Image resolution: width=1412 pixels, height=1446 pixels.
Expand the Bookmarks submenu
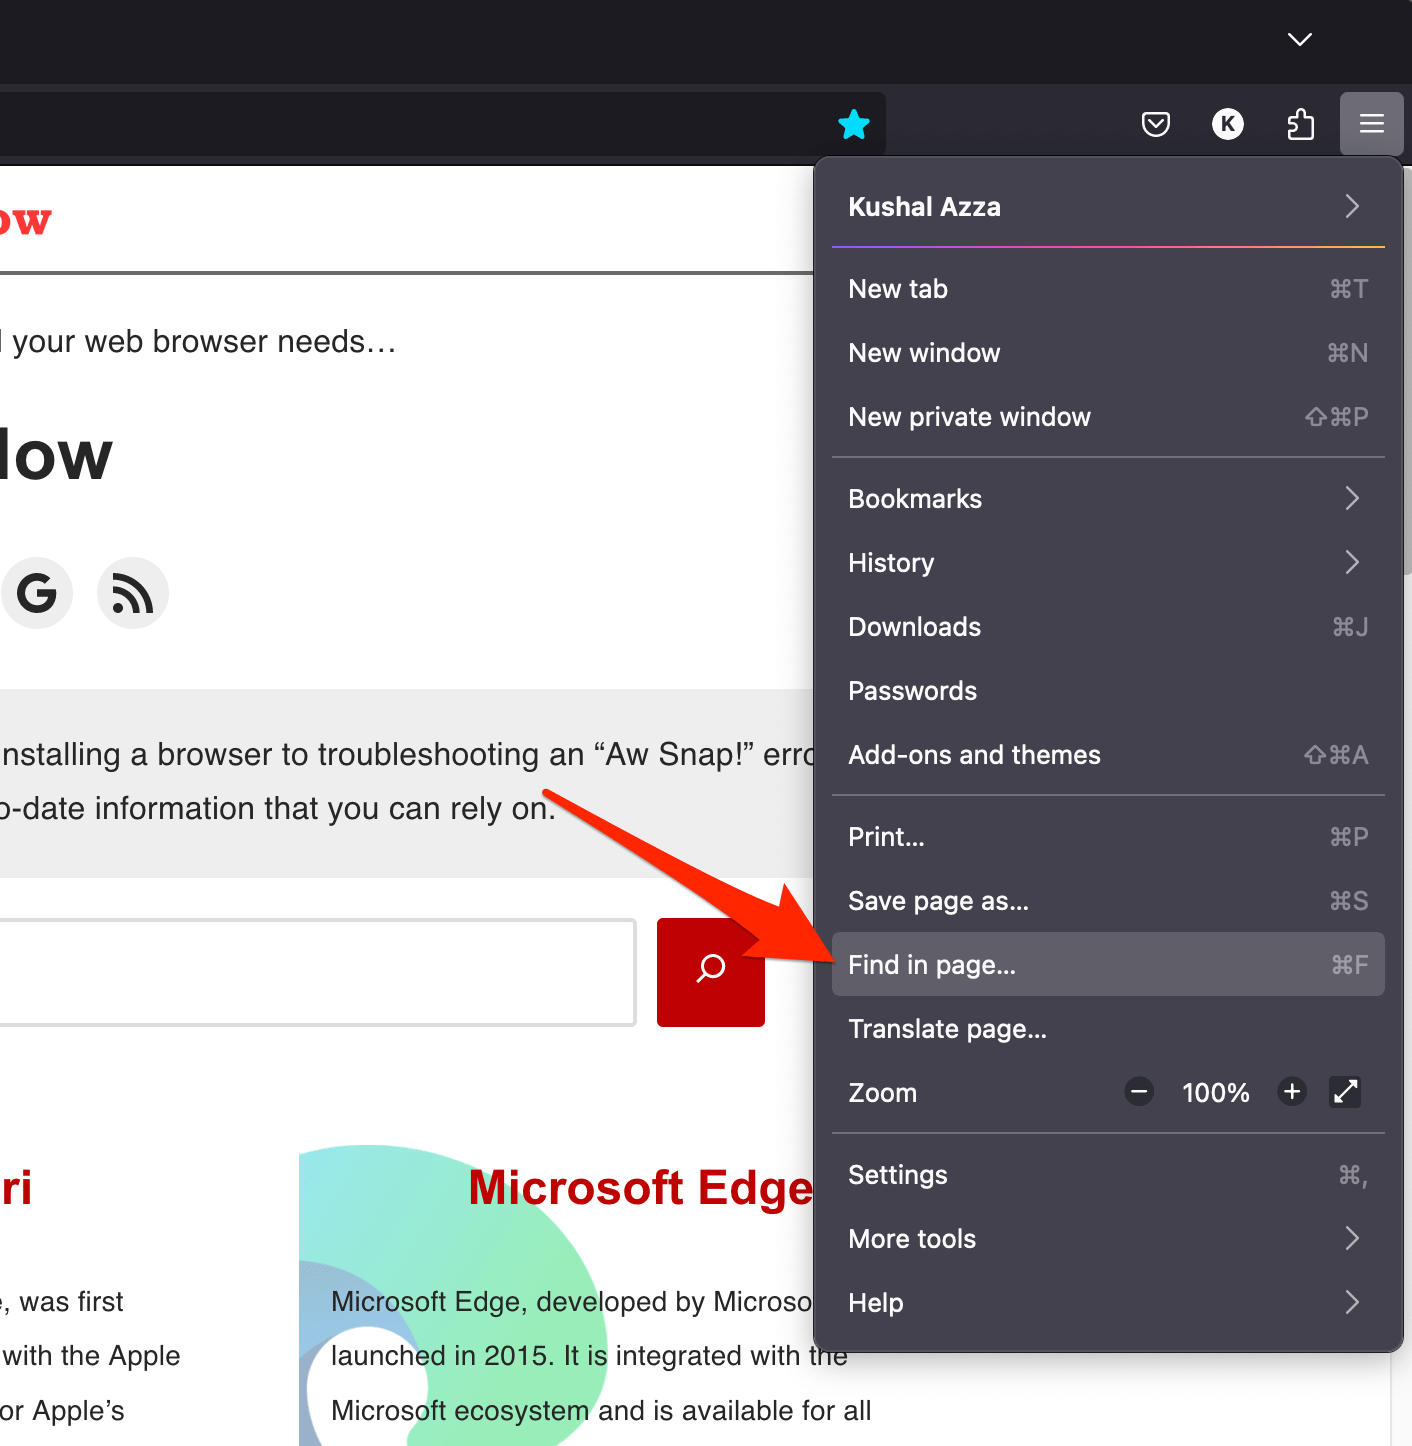coord(1108,499)
